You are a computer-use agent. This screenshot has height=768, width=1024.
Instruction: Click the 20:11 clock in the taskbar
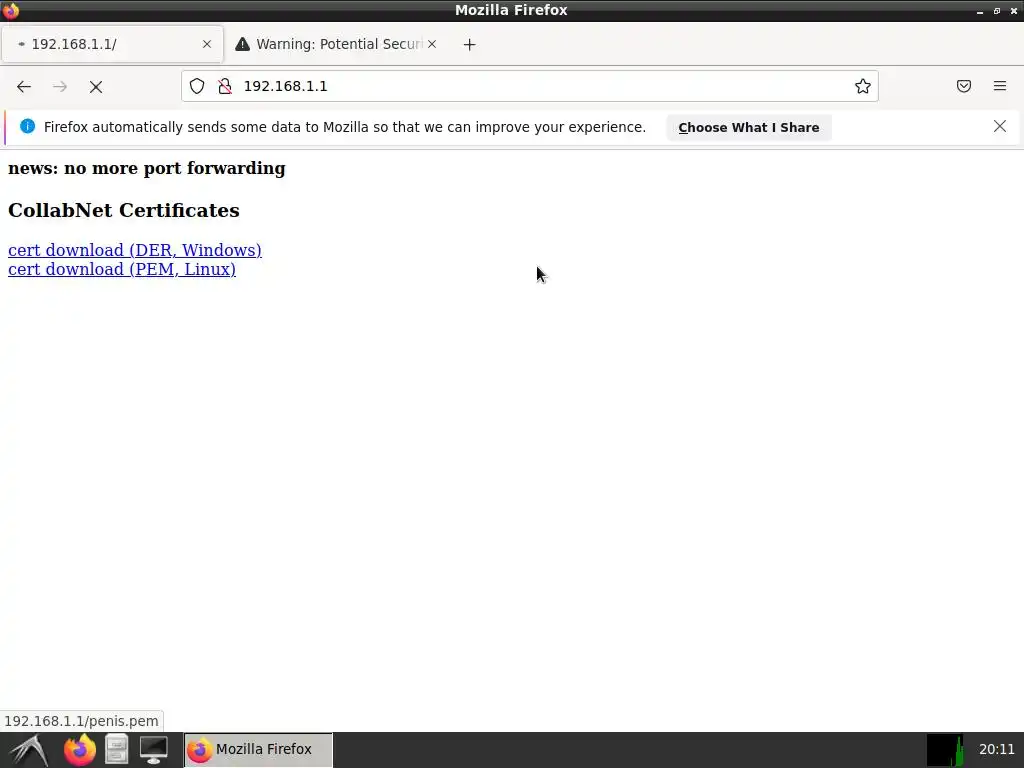coord(997,750)
